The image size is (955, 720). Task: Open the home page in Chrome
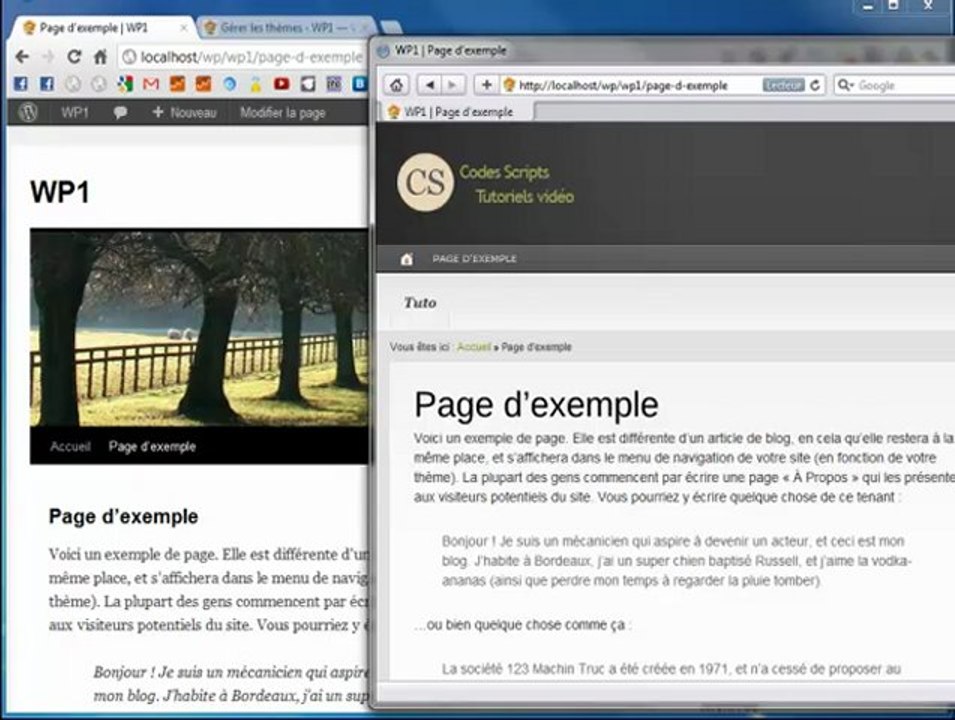click(x=100, y=57)
